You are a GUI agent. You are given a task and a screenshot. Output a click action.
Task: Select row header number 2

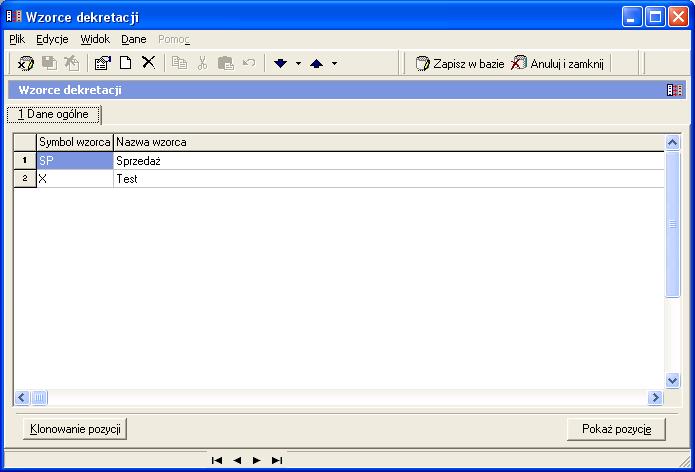(x=25, y=179)
